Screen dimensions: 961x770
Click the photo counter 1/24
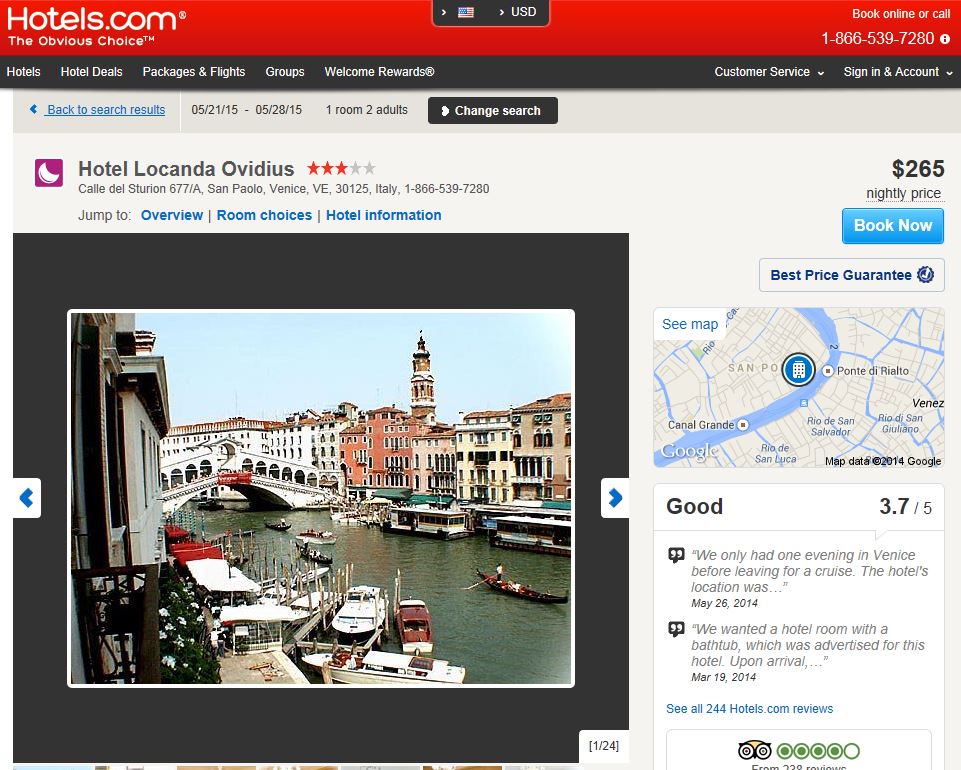coord(604,746)
